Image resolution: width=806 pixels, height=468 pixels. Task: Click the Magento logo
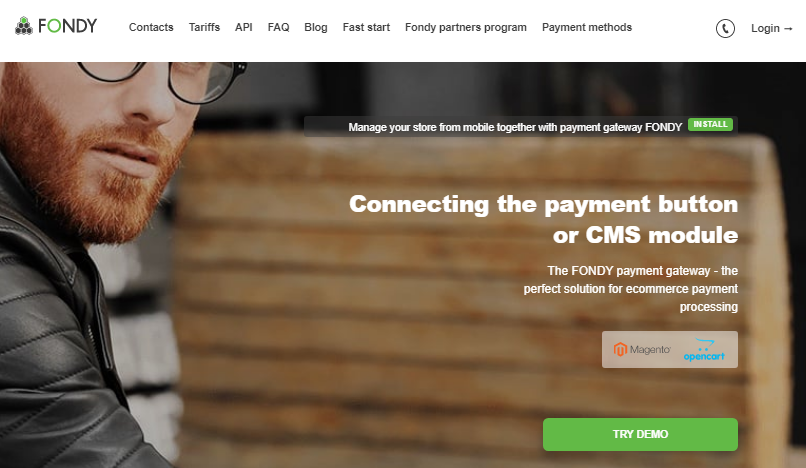click(x=642, y=350)
